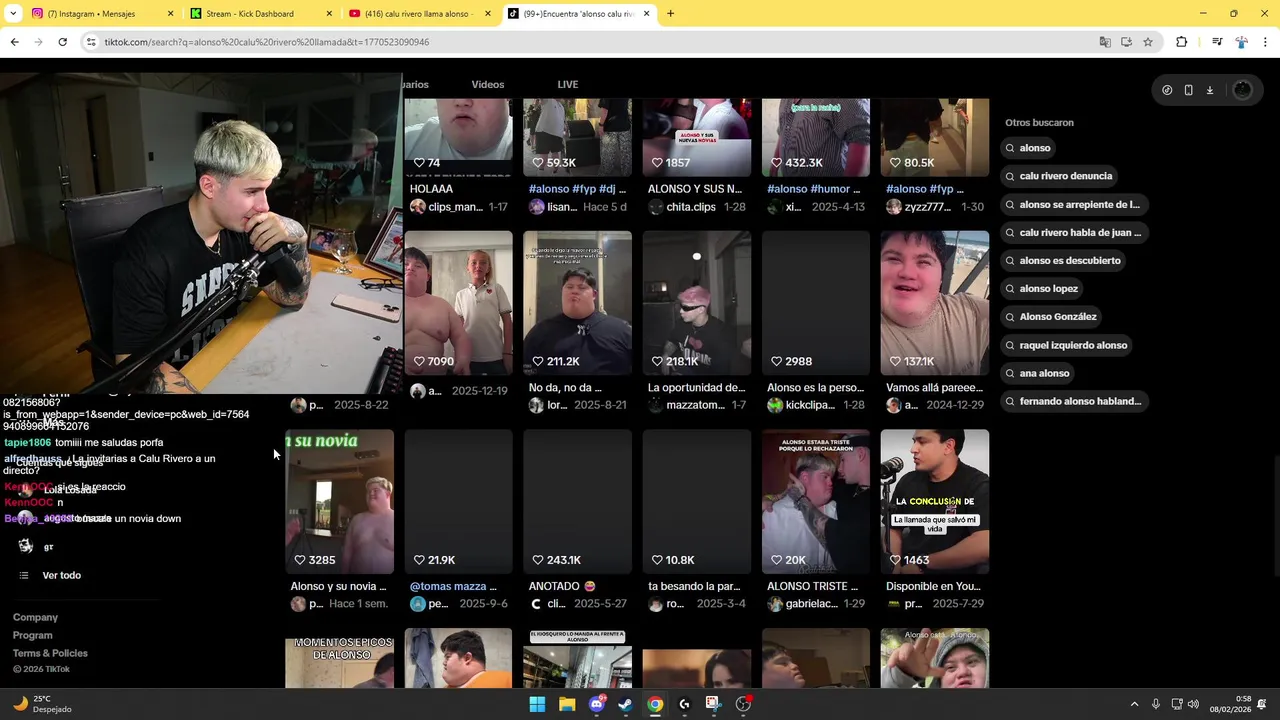Image resolution: width=1280 pixels, height=720 pixels.
Task: Show hidden system tray icons
Action: tap(1134, 704)
